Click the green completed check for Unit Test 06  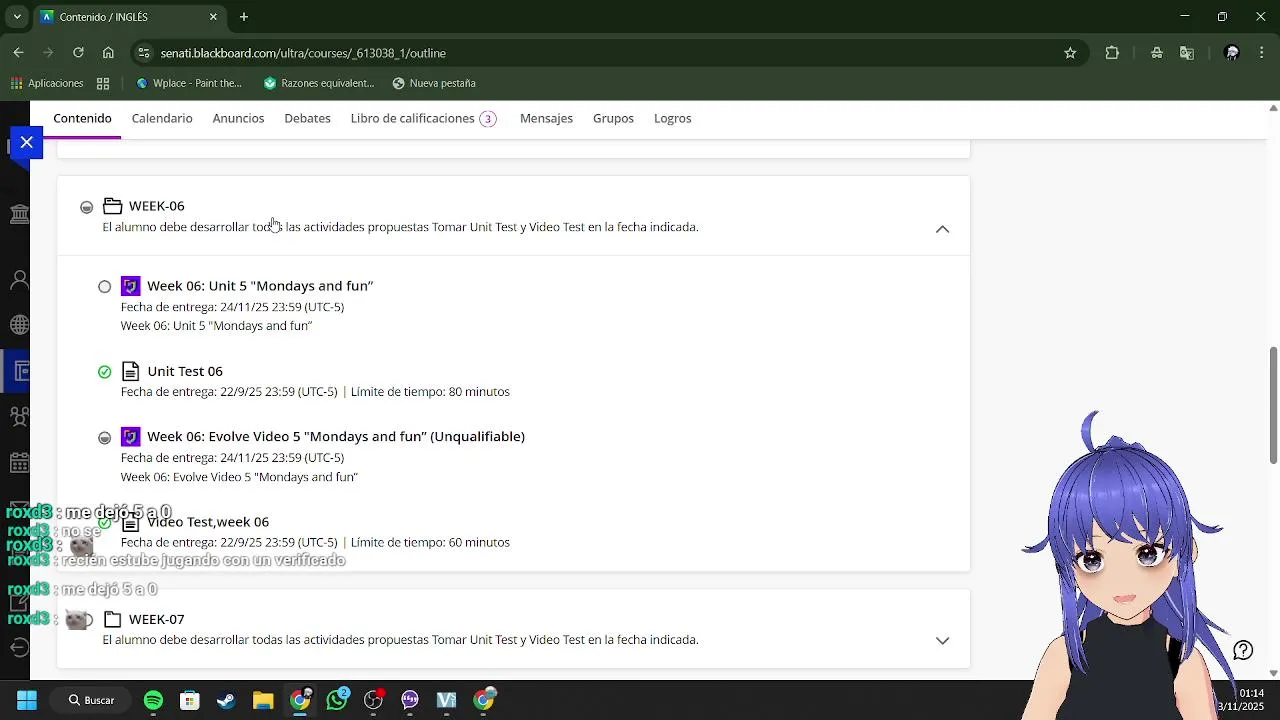coord(104,372)
